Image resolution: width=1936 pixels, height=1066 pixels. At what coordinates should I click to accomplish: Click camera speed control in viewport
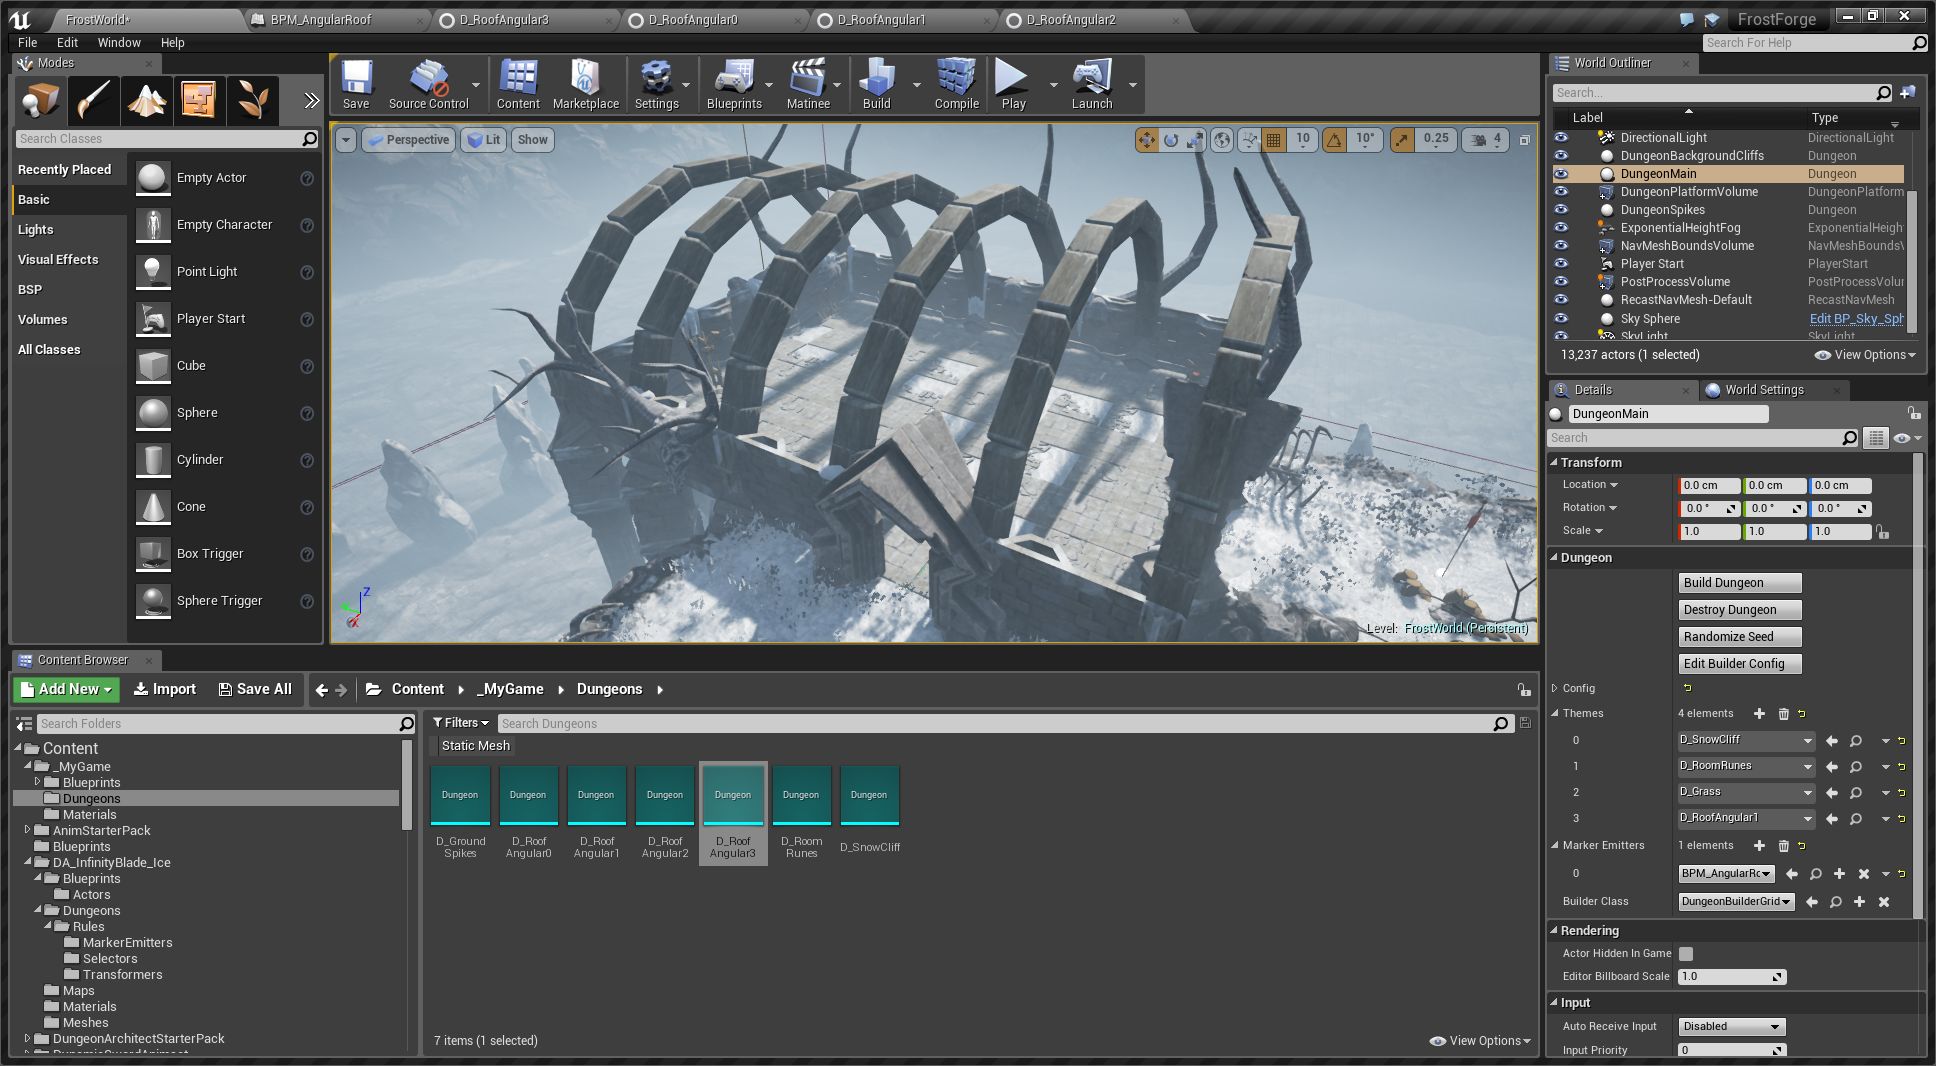[x=1486, y=140]
